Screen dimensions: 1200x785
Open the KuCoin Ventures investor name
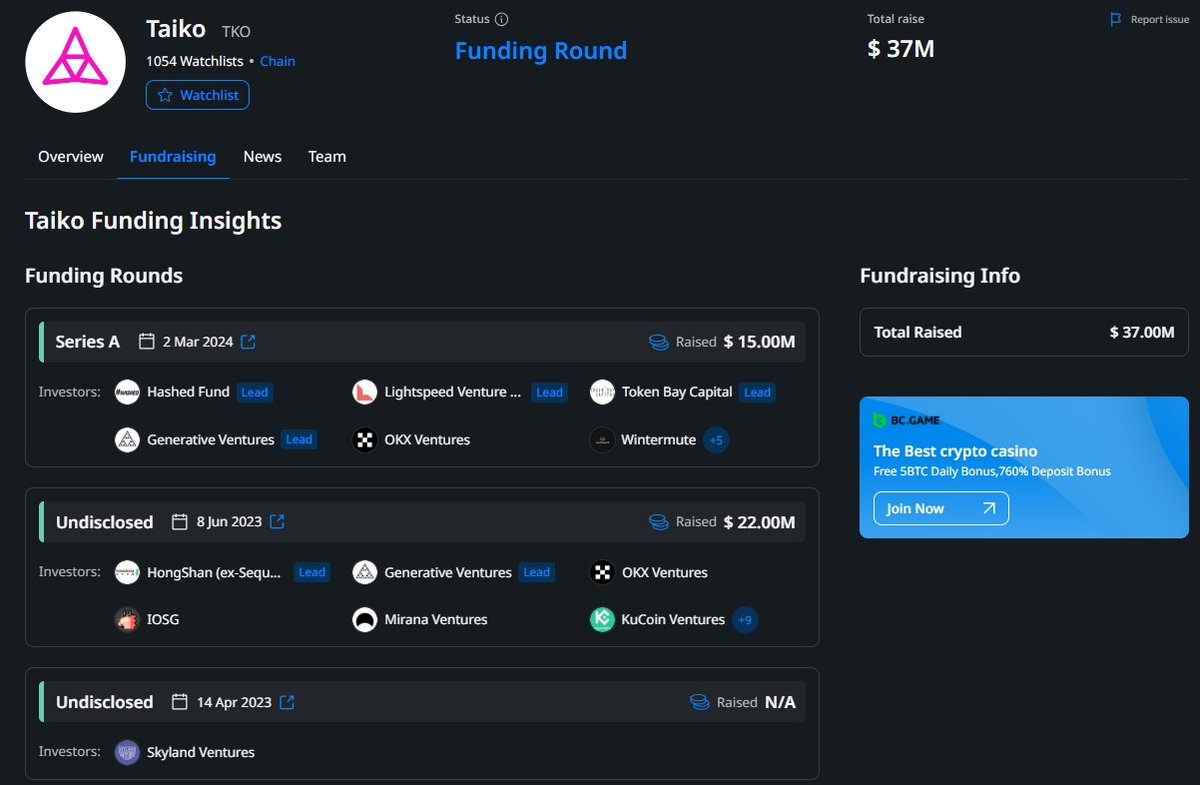click(673, 620)
